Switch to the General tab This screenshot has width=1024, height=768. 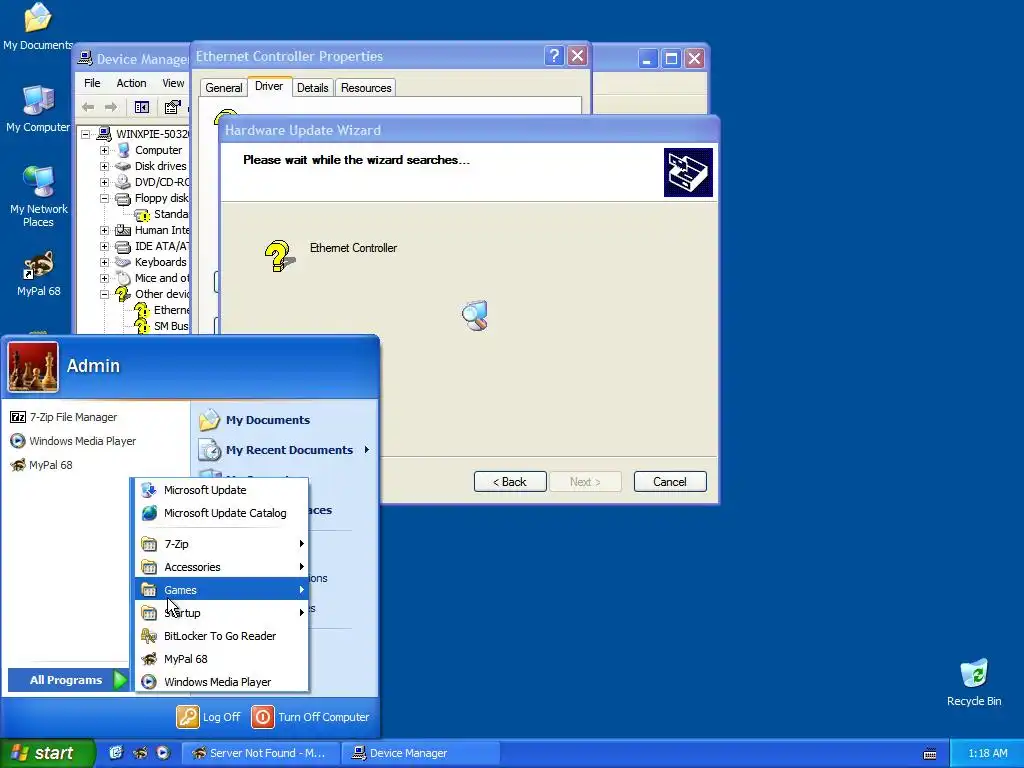(x=223, y=88)
